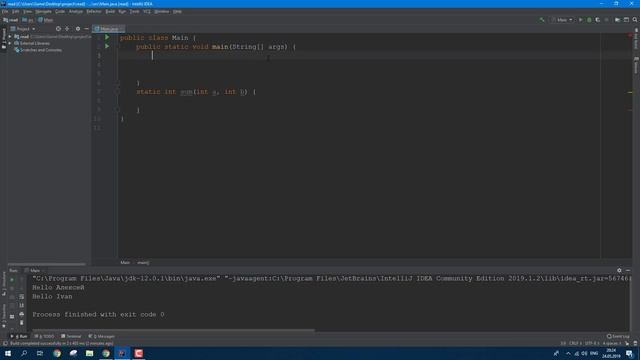
Task: Click 'Process finished with exit code 0' text
Action: click(98, 314)
